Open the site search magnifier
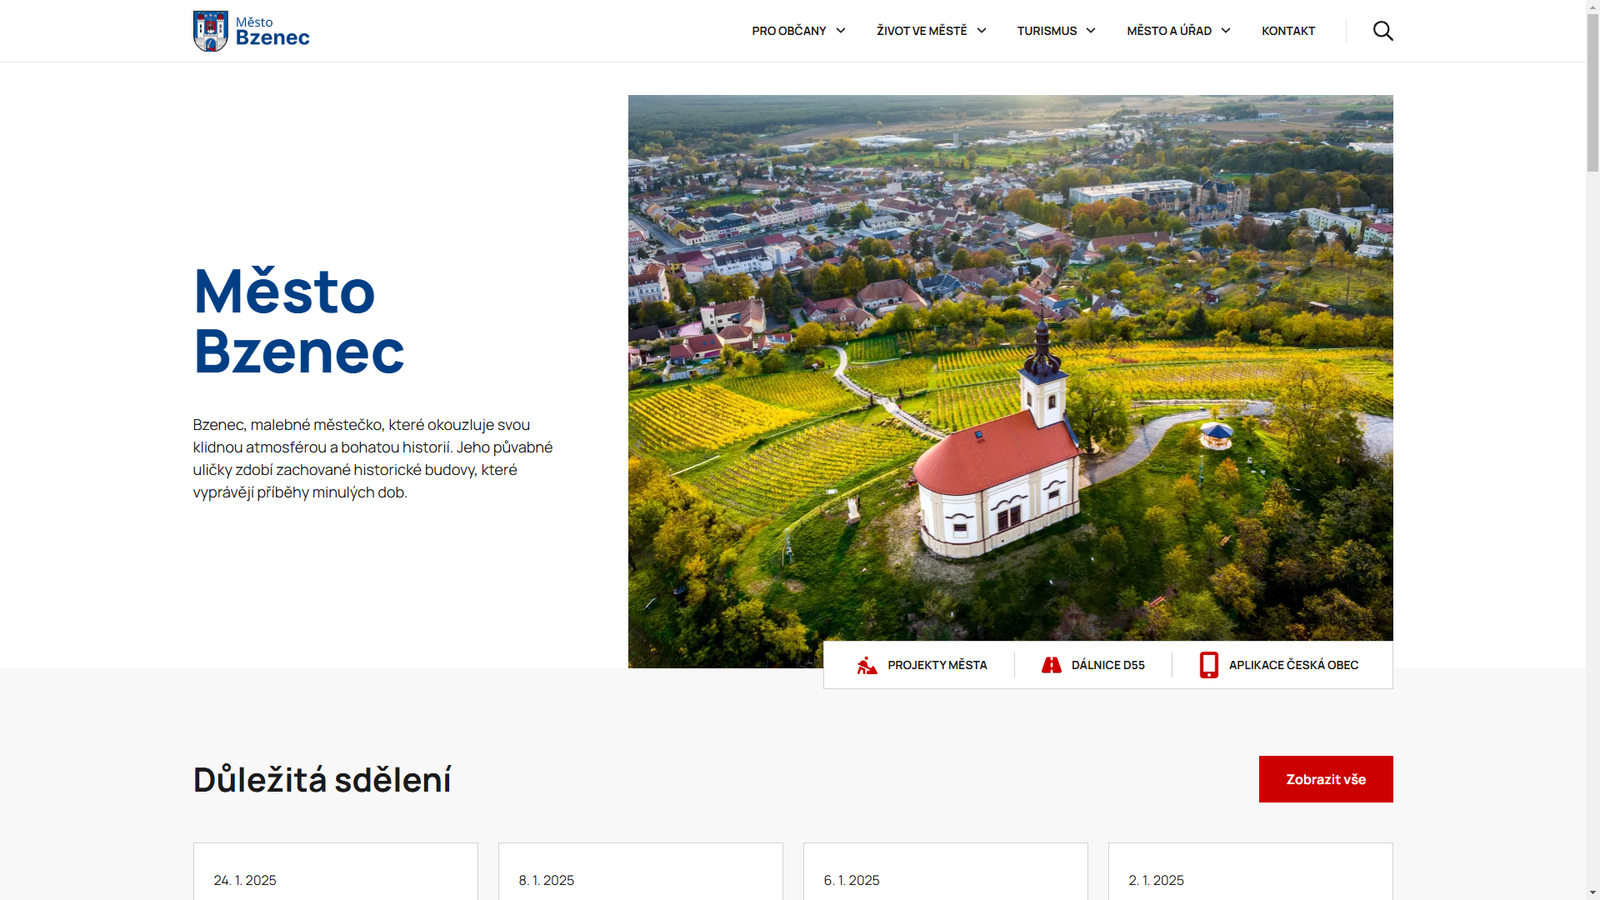The height and width of the screenshot is (900, 1600). 1384,30
